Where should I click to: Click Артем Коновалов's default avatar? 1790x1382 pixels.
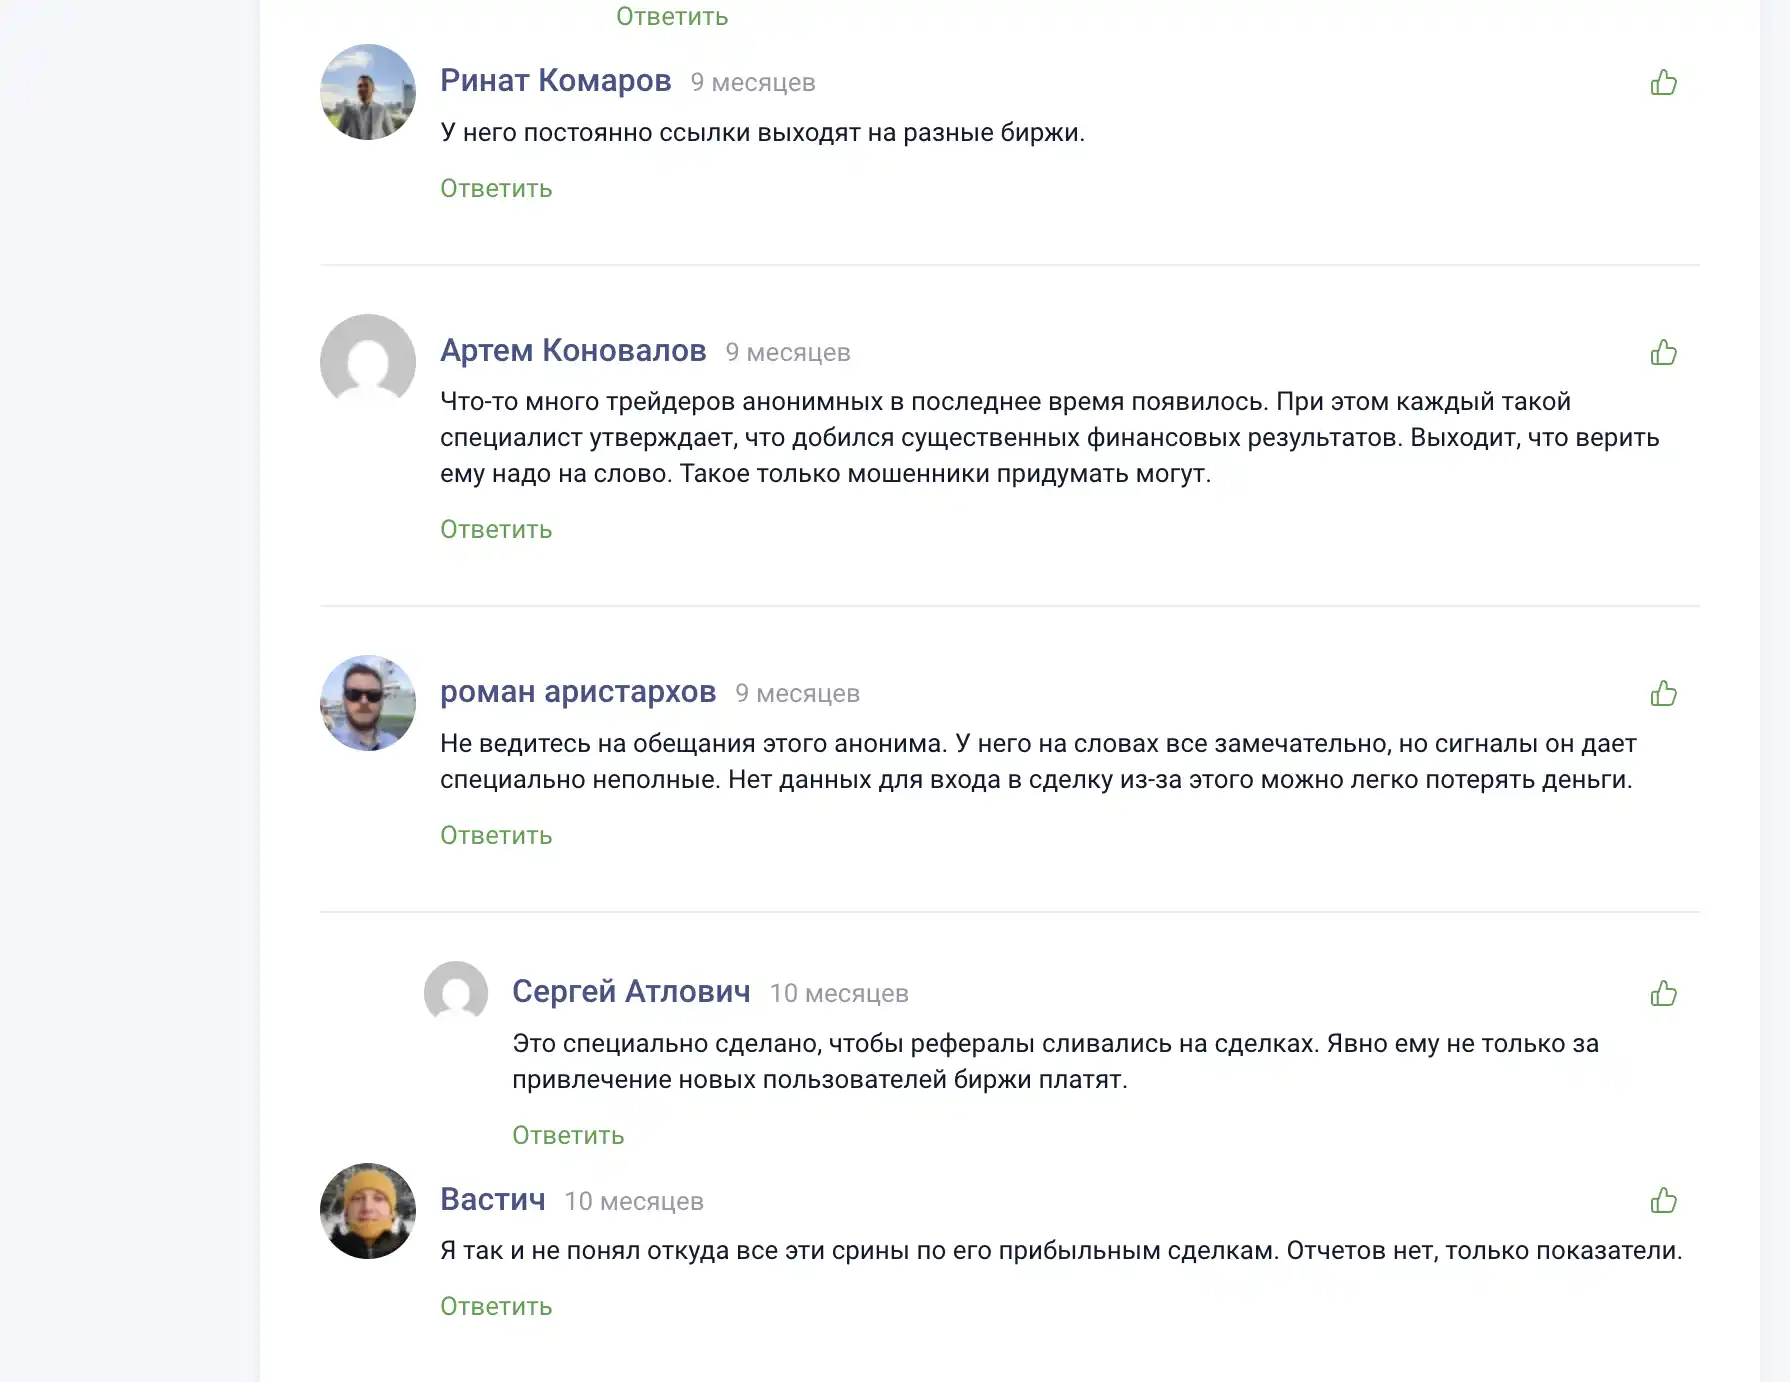[368, 362]
